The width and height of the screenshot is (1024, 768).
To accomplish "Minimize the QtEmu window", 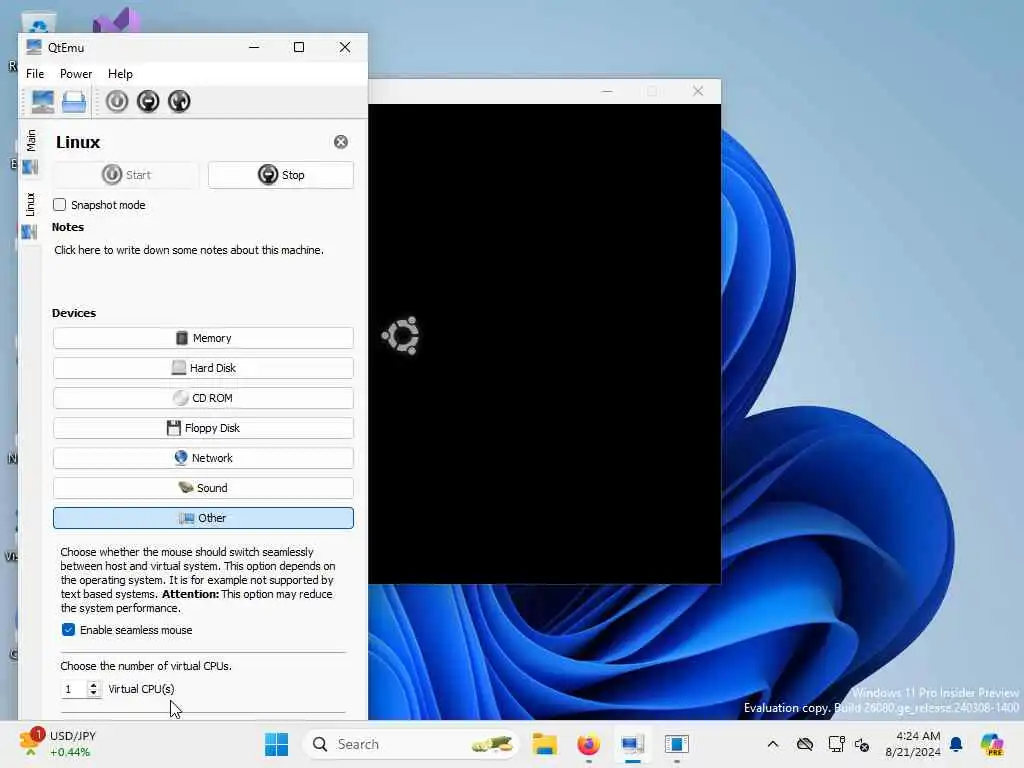I will [254, 47].
